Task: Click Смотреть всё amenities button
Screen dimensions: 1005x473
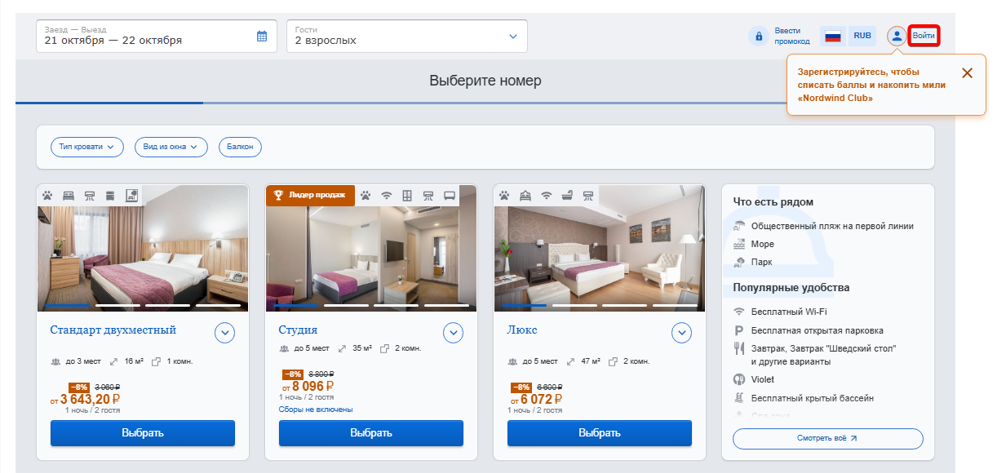Action: 828,439
